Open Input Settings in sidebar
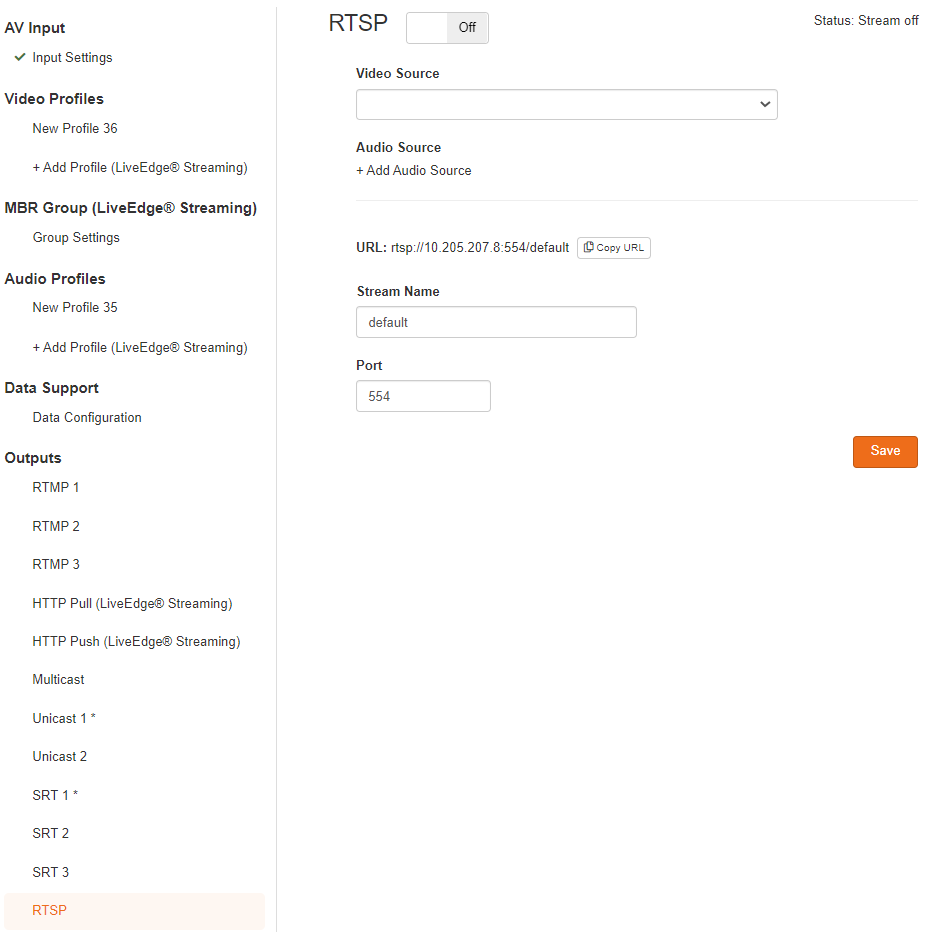 [72, 58]
